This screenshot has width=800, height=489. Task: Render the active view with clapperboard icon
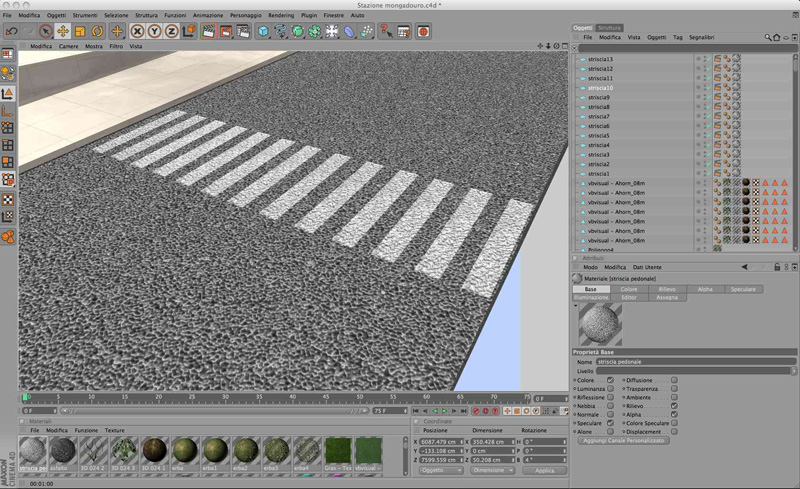click(208, 32)
